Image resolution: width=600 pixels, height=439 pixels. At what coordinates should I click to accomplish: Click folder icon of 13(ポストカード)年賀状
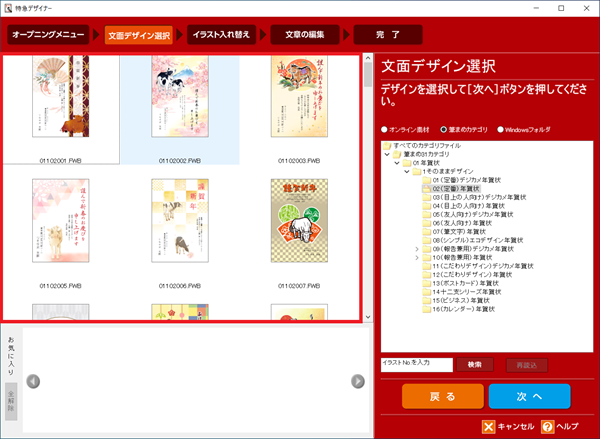(x=427, y=283)
